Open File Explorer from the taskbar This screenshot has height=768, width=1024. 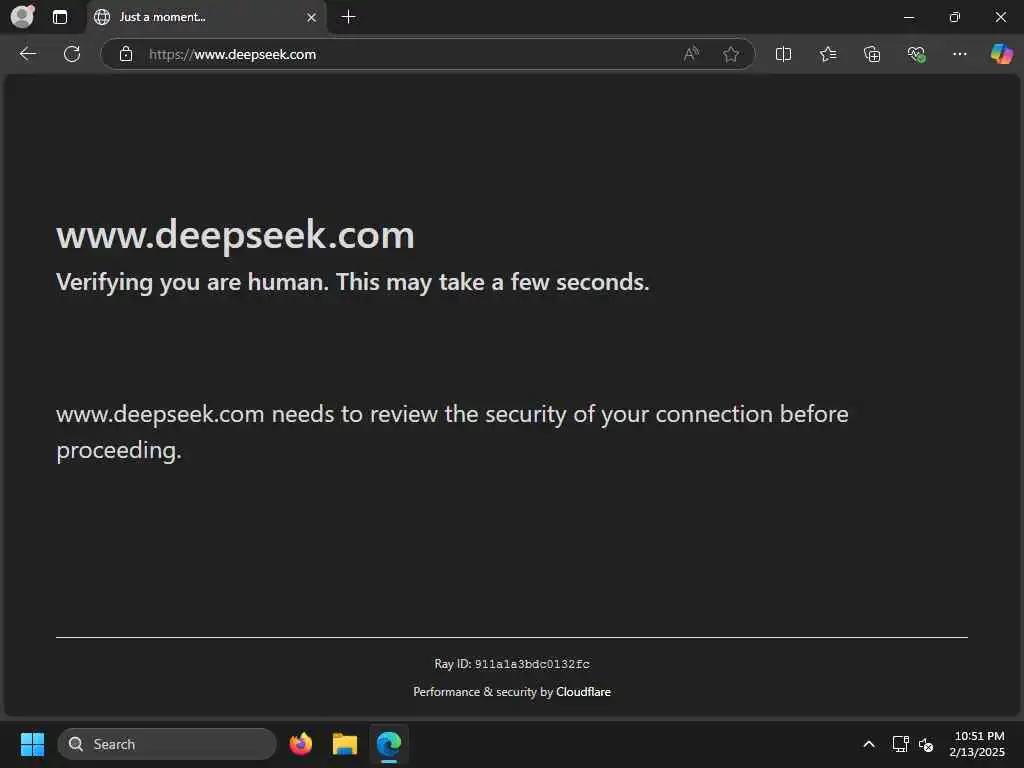pyautogui.click(x=345, y=744)
